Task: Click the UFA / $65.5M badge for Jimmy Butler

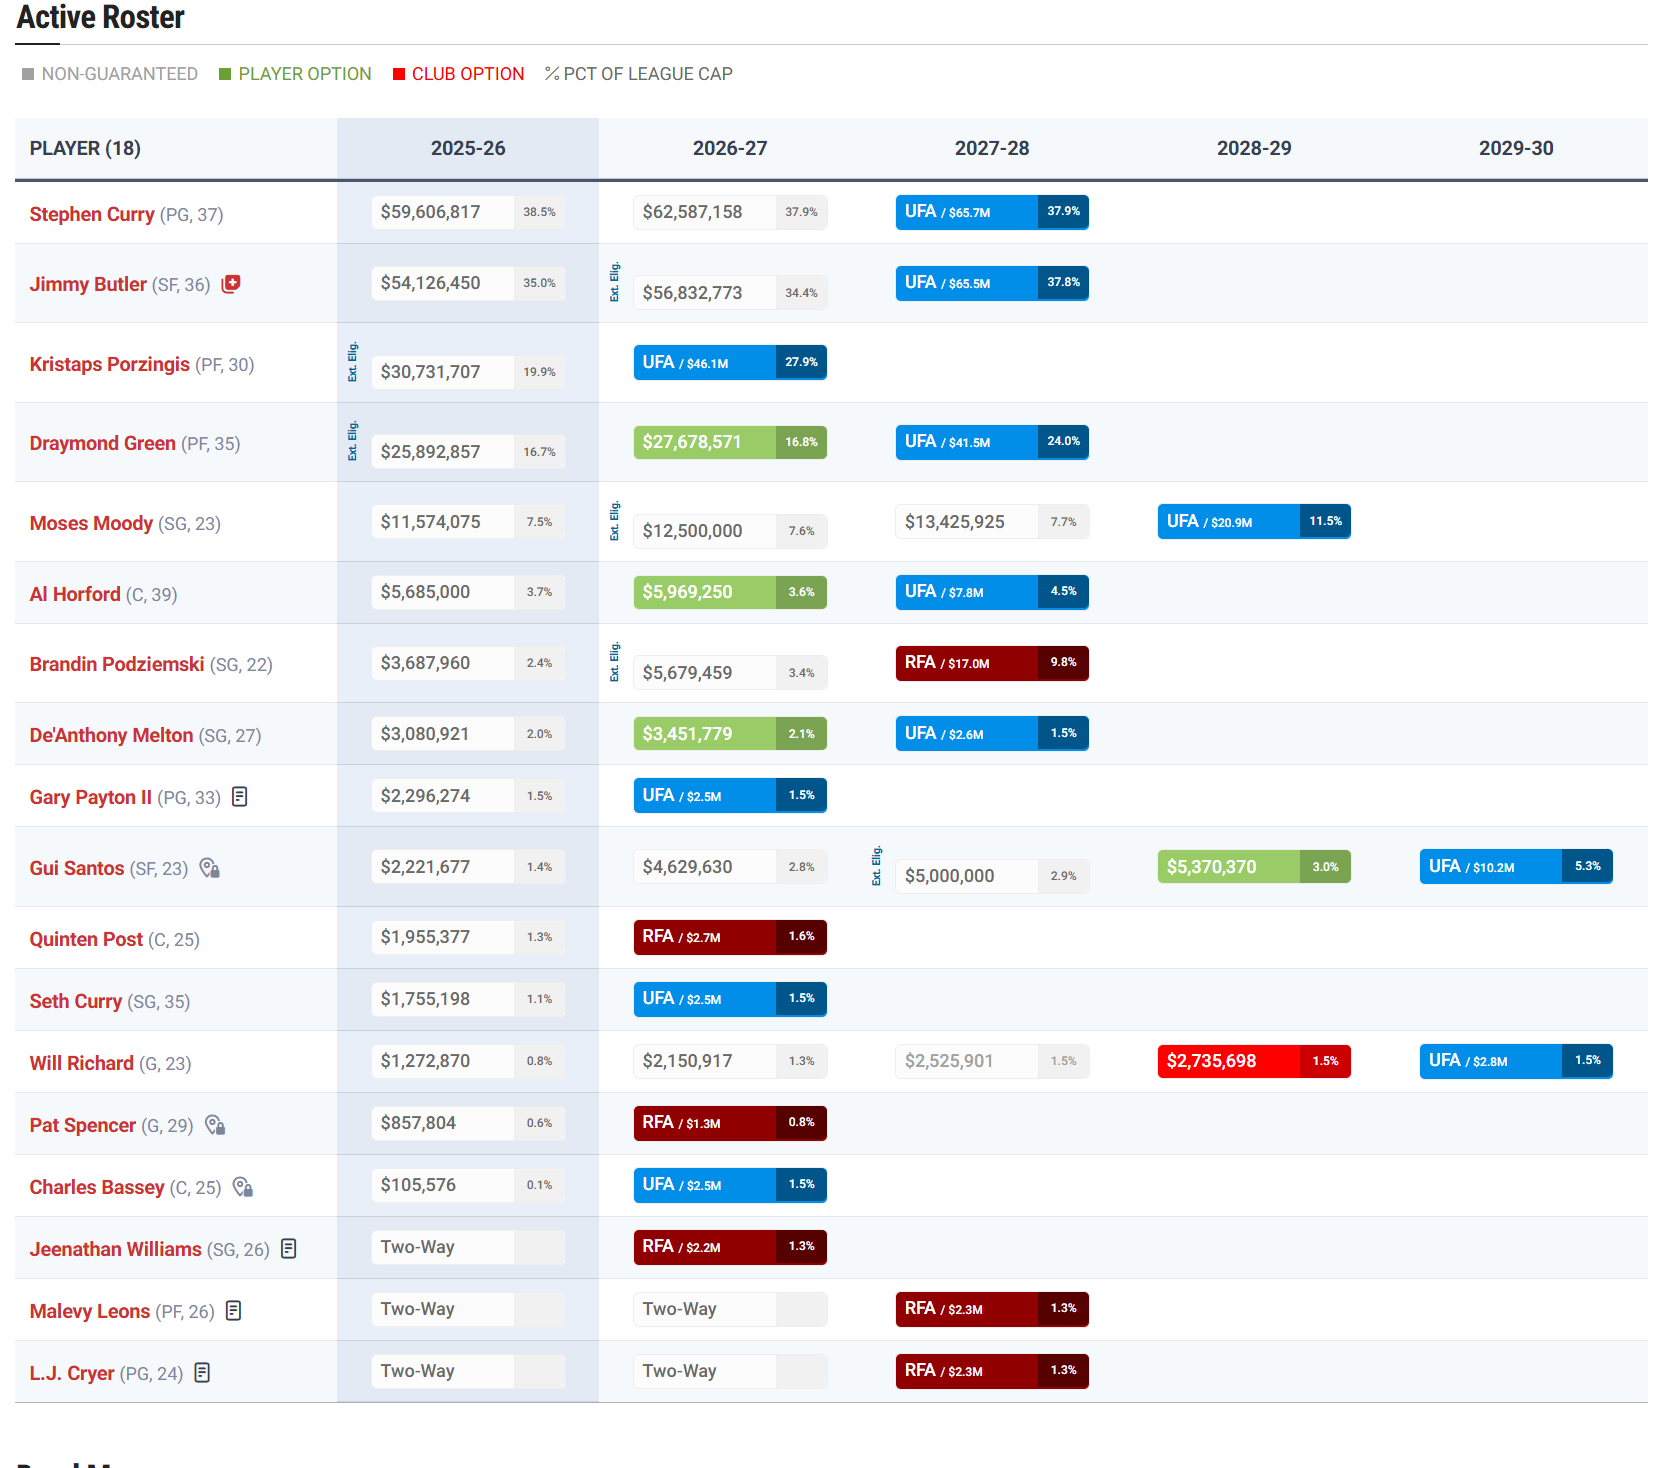Action: (x=992, y=283)
